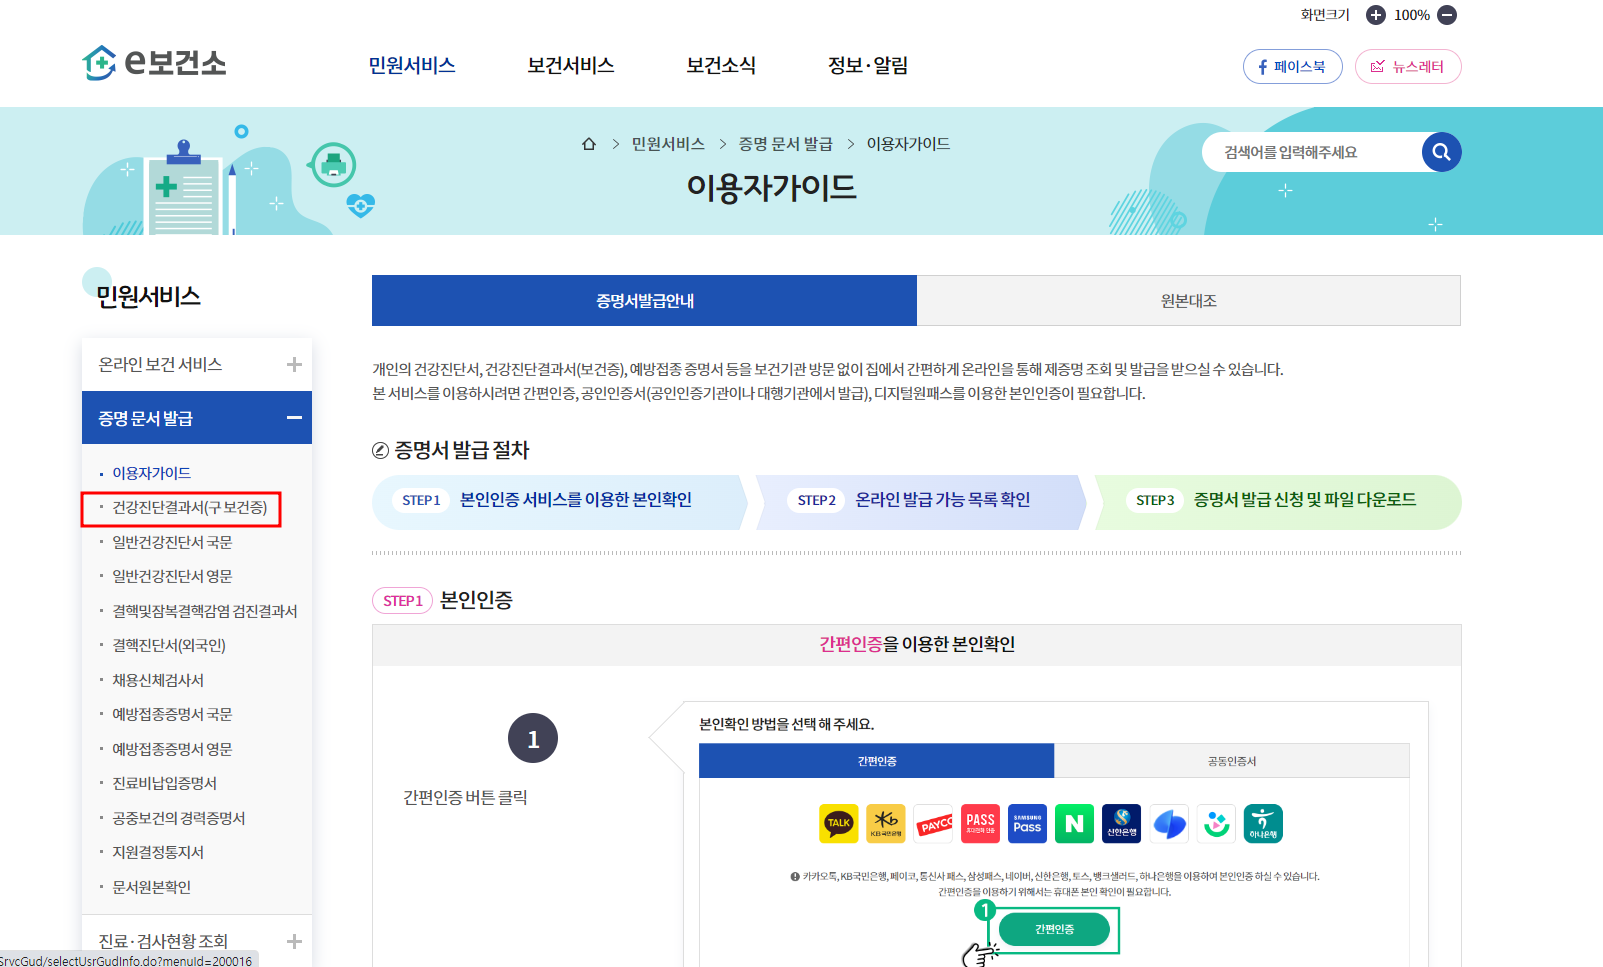Select Naver identity verification icon
Image resolution: width=1603 pixels, height=967 pixels.
click(1074, 823)
